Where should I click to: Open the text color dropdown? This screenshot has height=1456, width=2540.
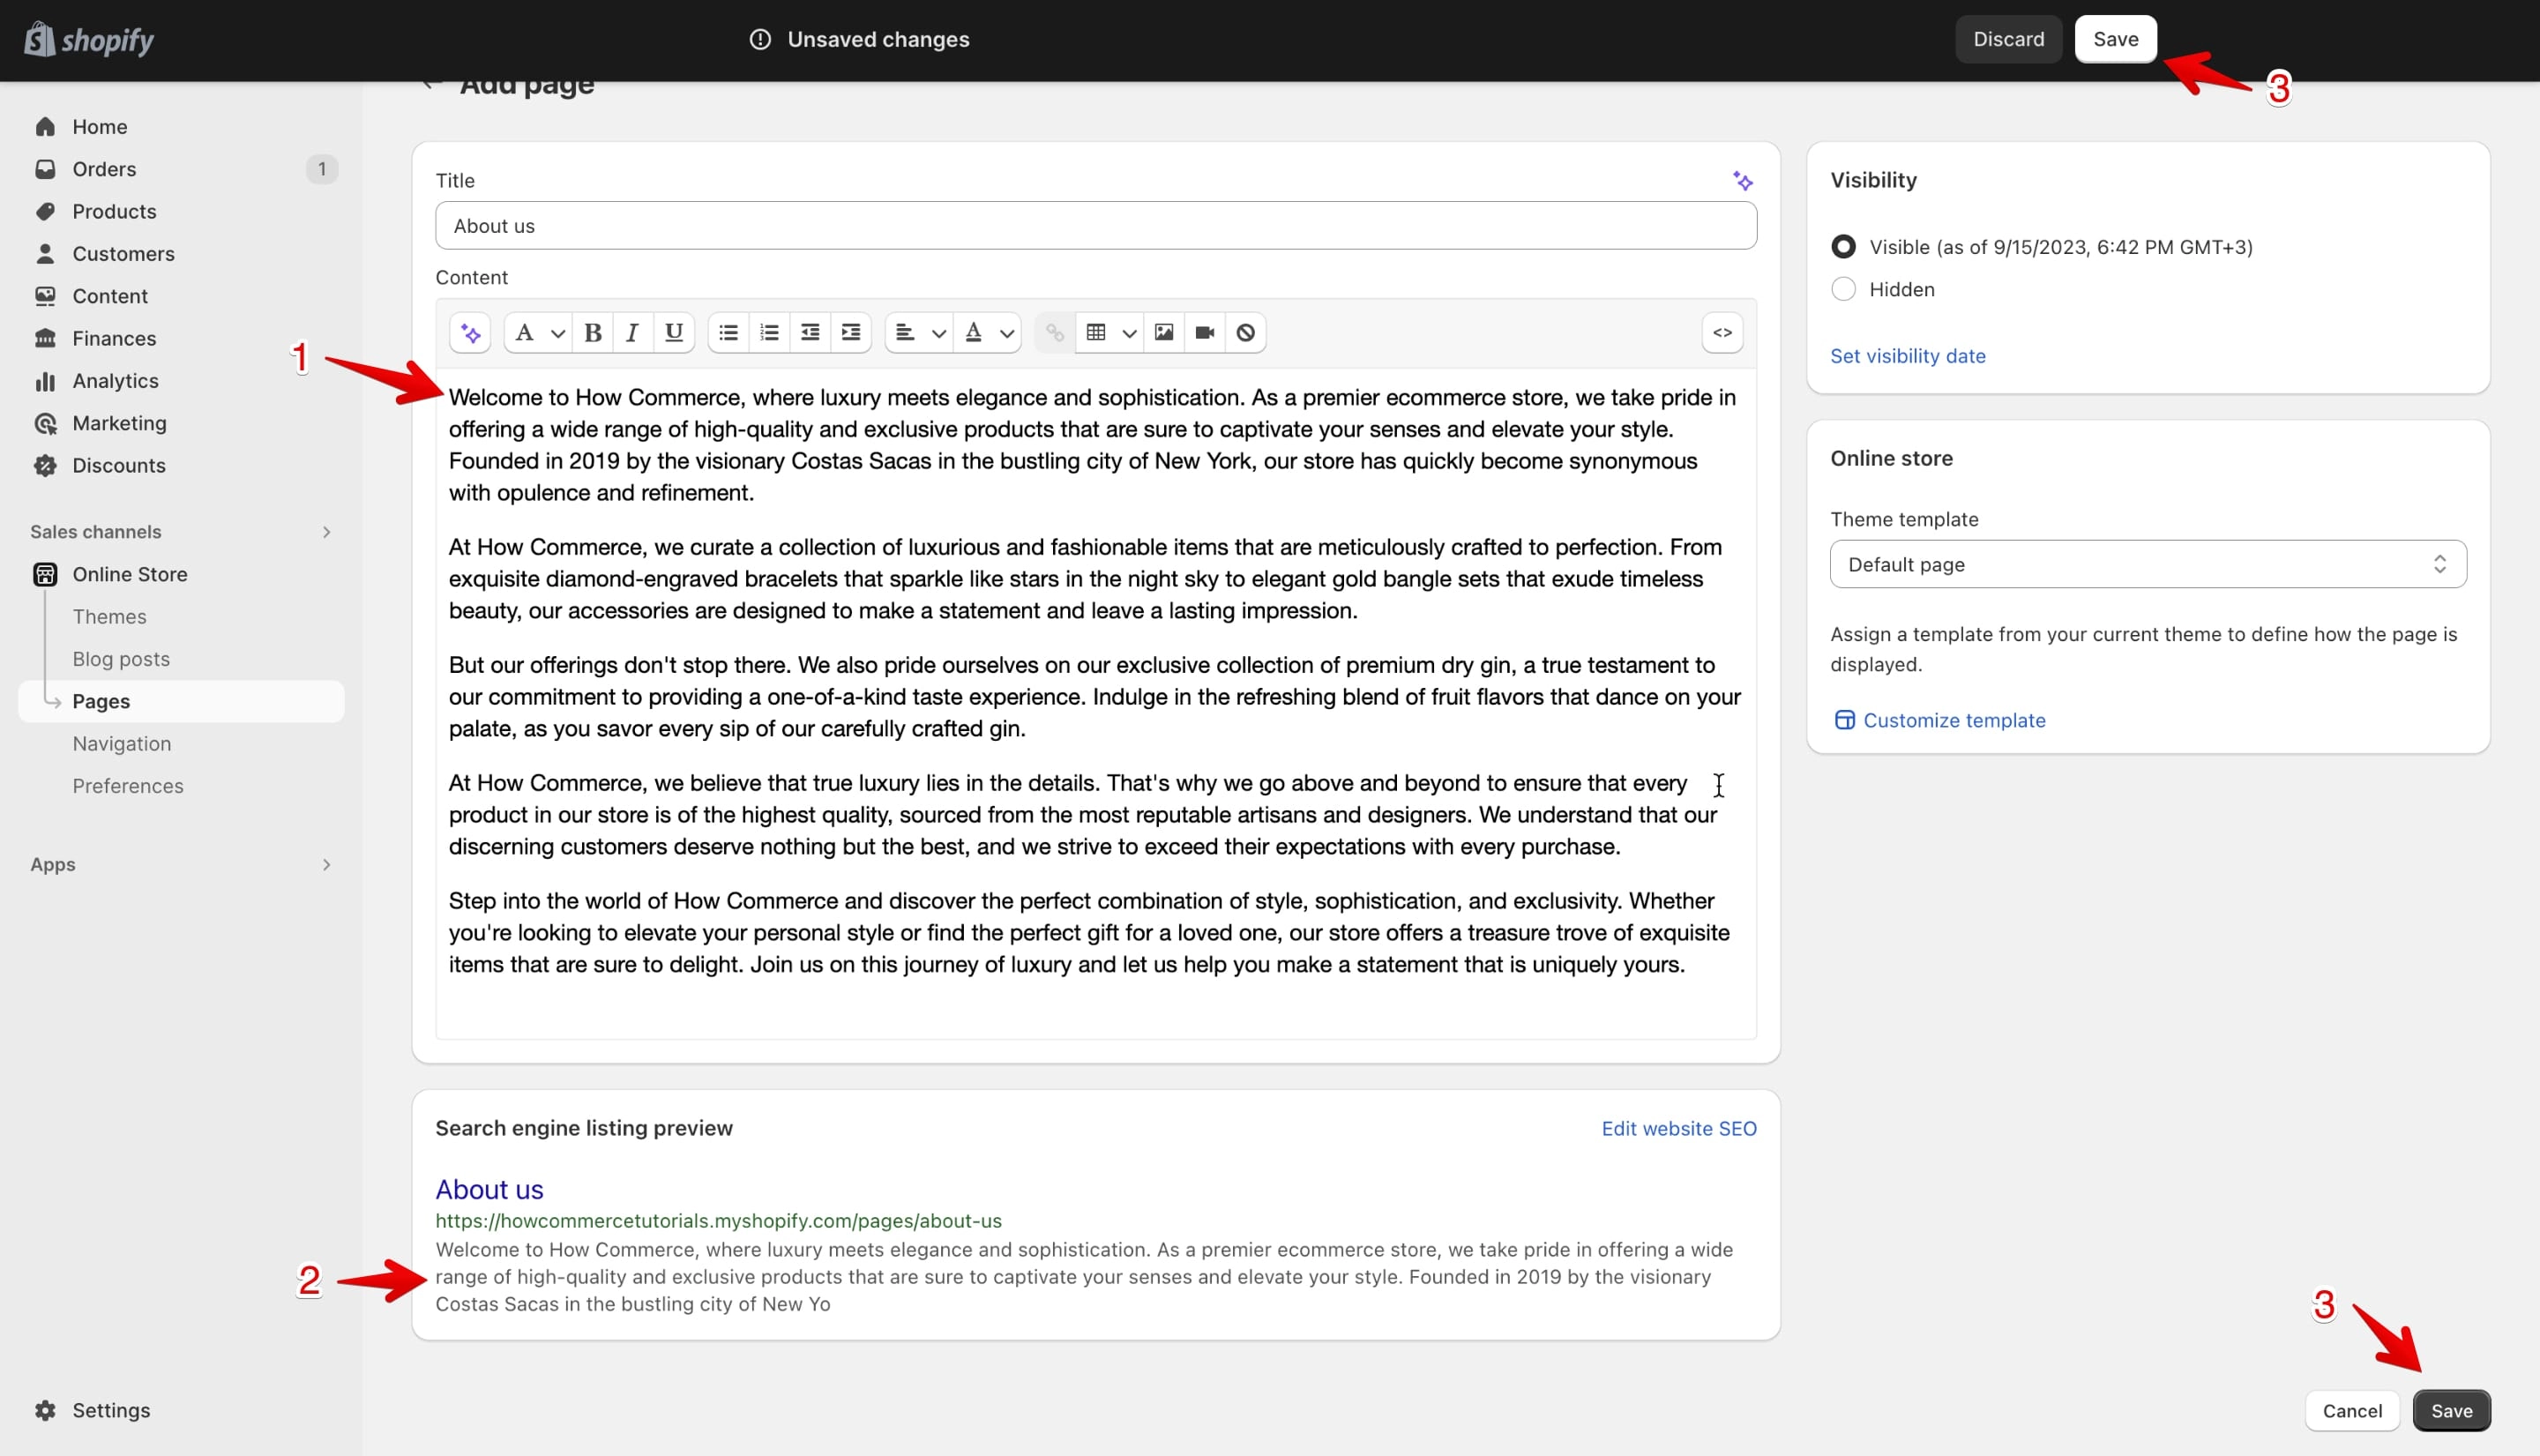click(988, 333)
